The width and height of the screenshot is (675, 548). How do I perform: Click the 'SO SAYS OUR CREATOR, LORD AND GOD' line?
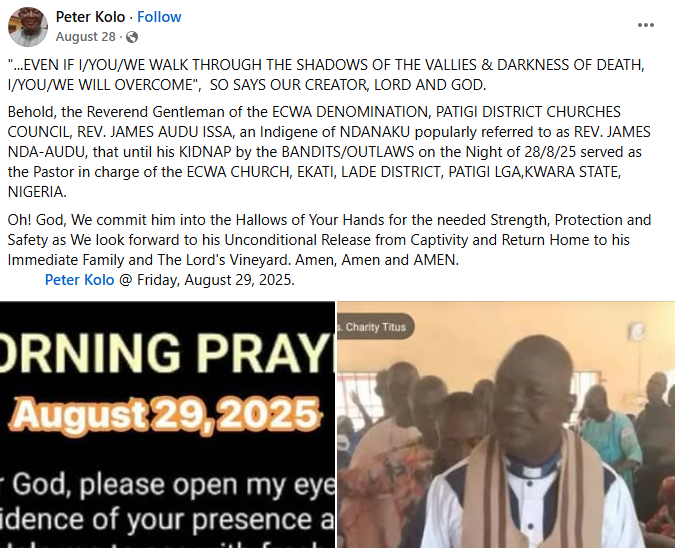[348, 85]
